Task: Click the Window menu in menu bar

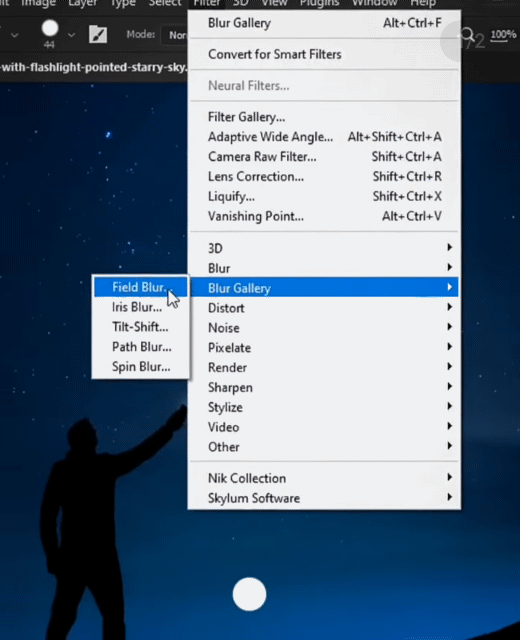Action: (374, 3)
